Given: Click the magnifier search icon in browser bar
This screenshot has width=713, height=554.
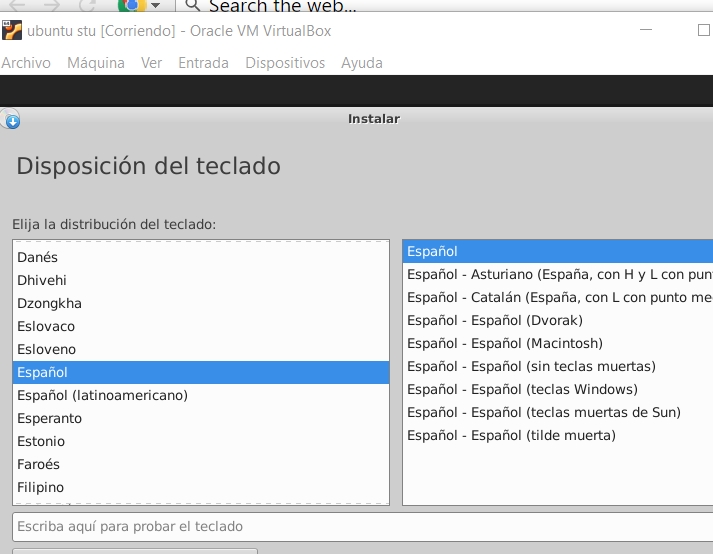Looking at the screenshot, I should (x=193, y=5).
